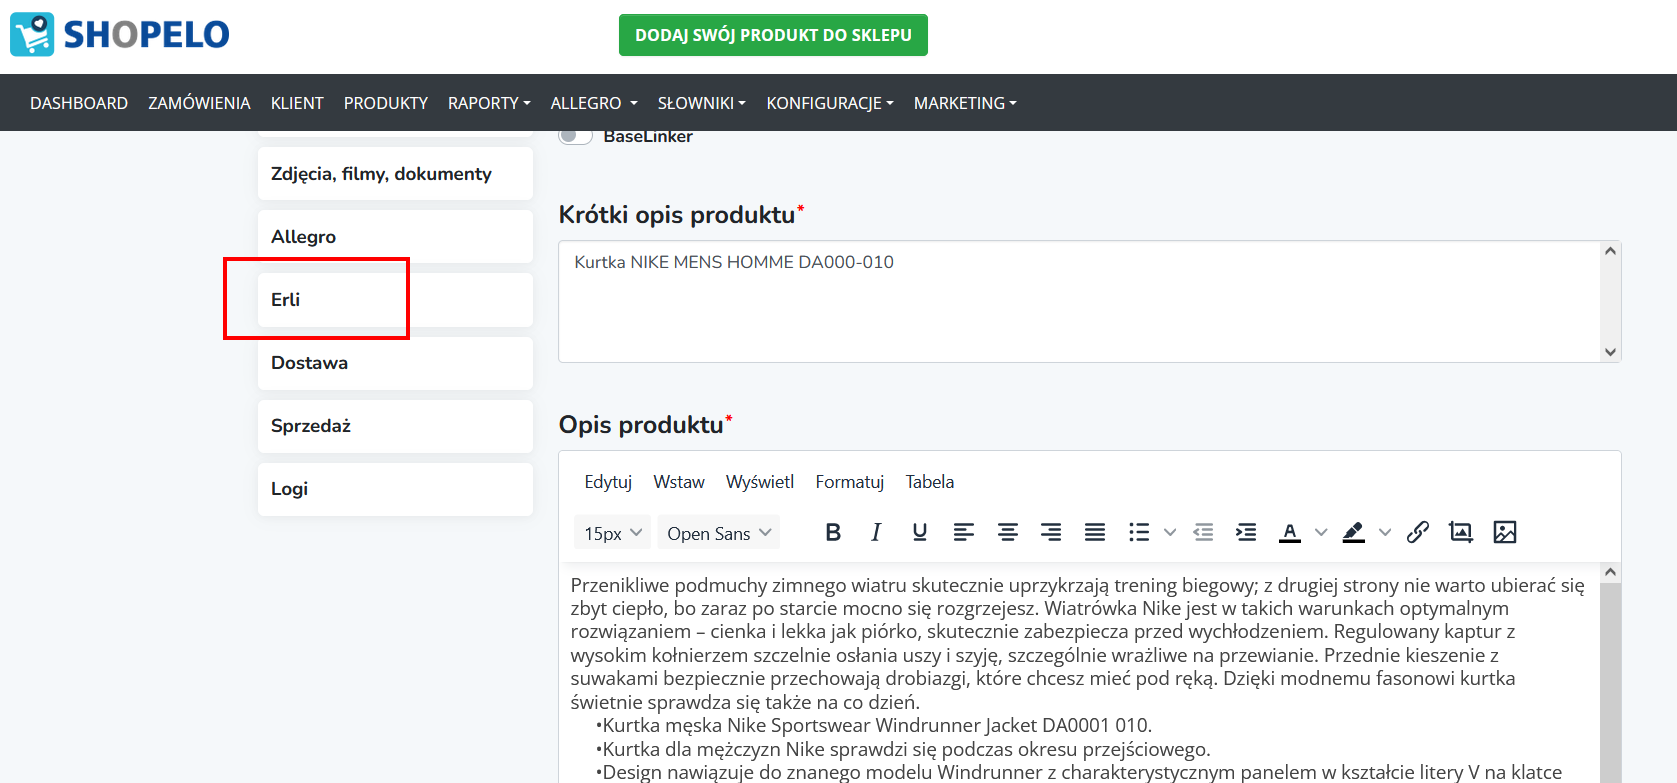Insert image using picture icon

coord(1505,532)
